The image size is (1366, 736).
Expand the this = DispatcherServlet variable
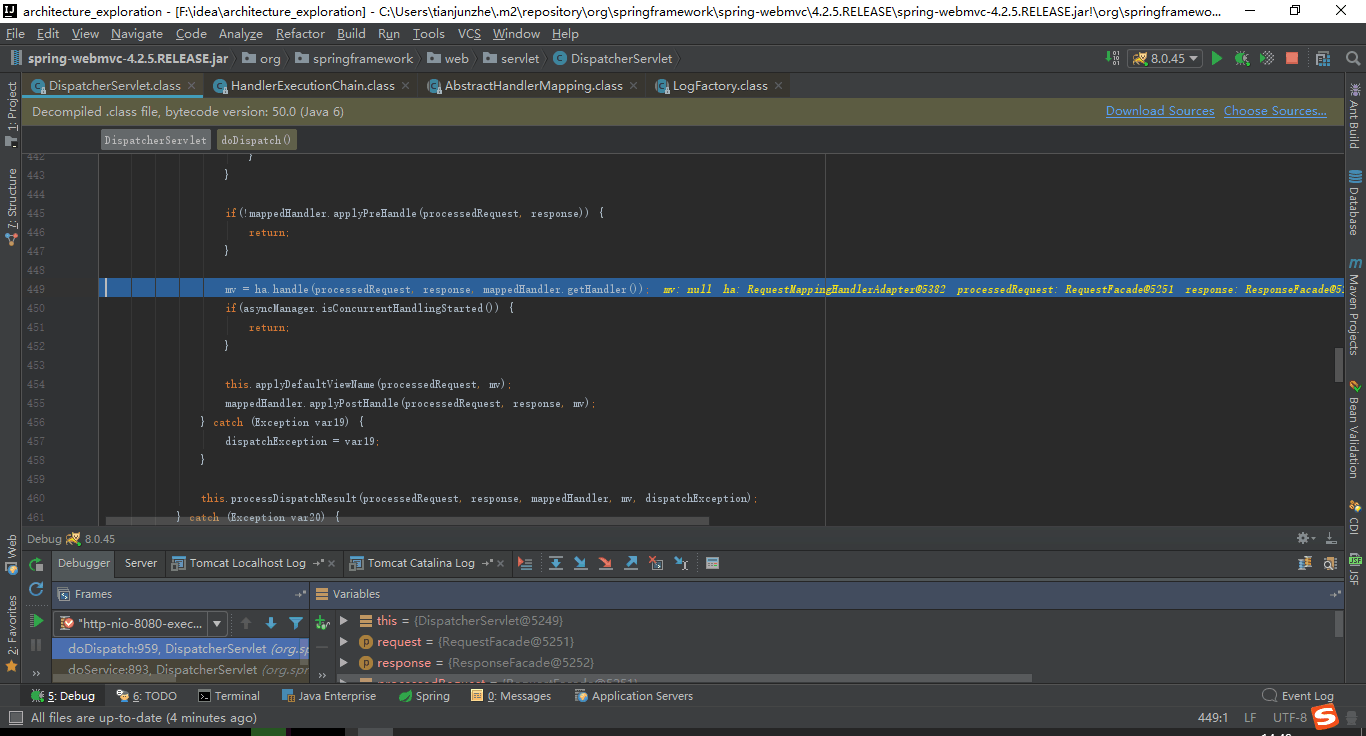344,620
